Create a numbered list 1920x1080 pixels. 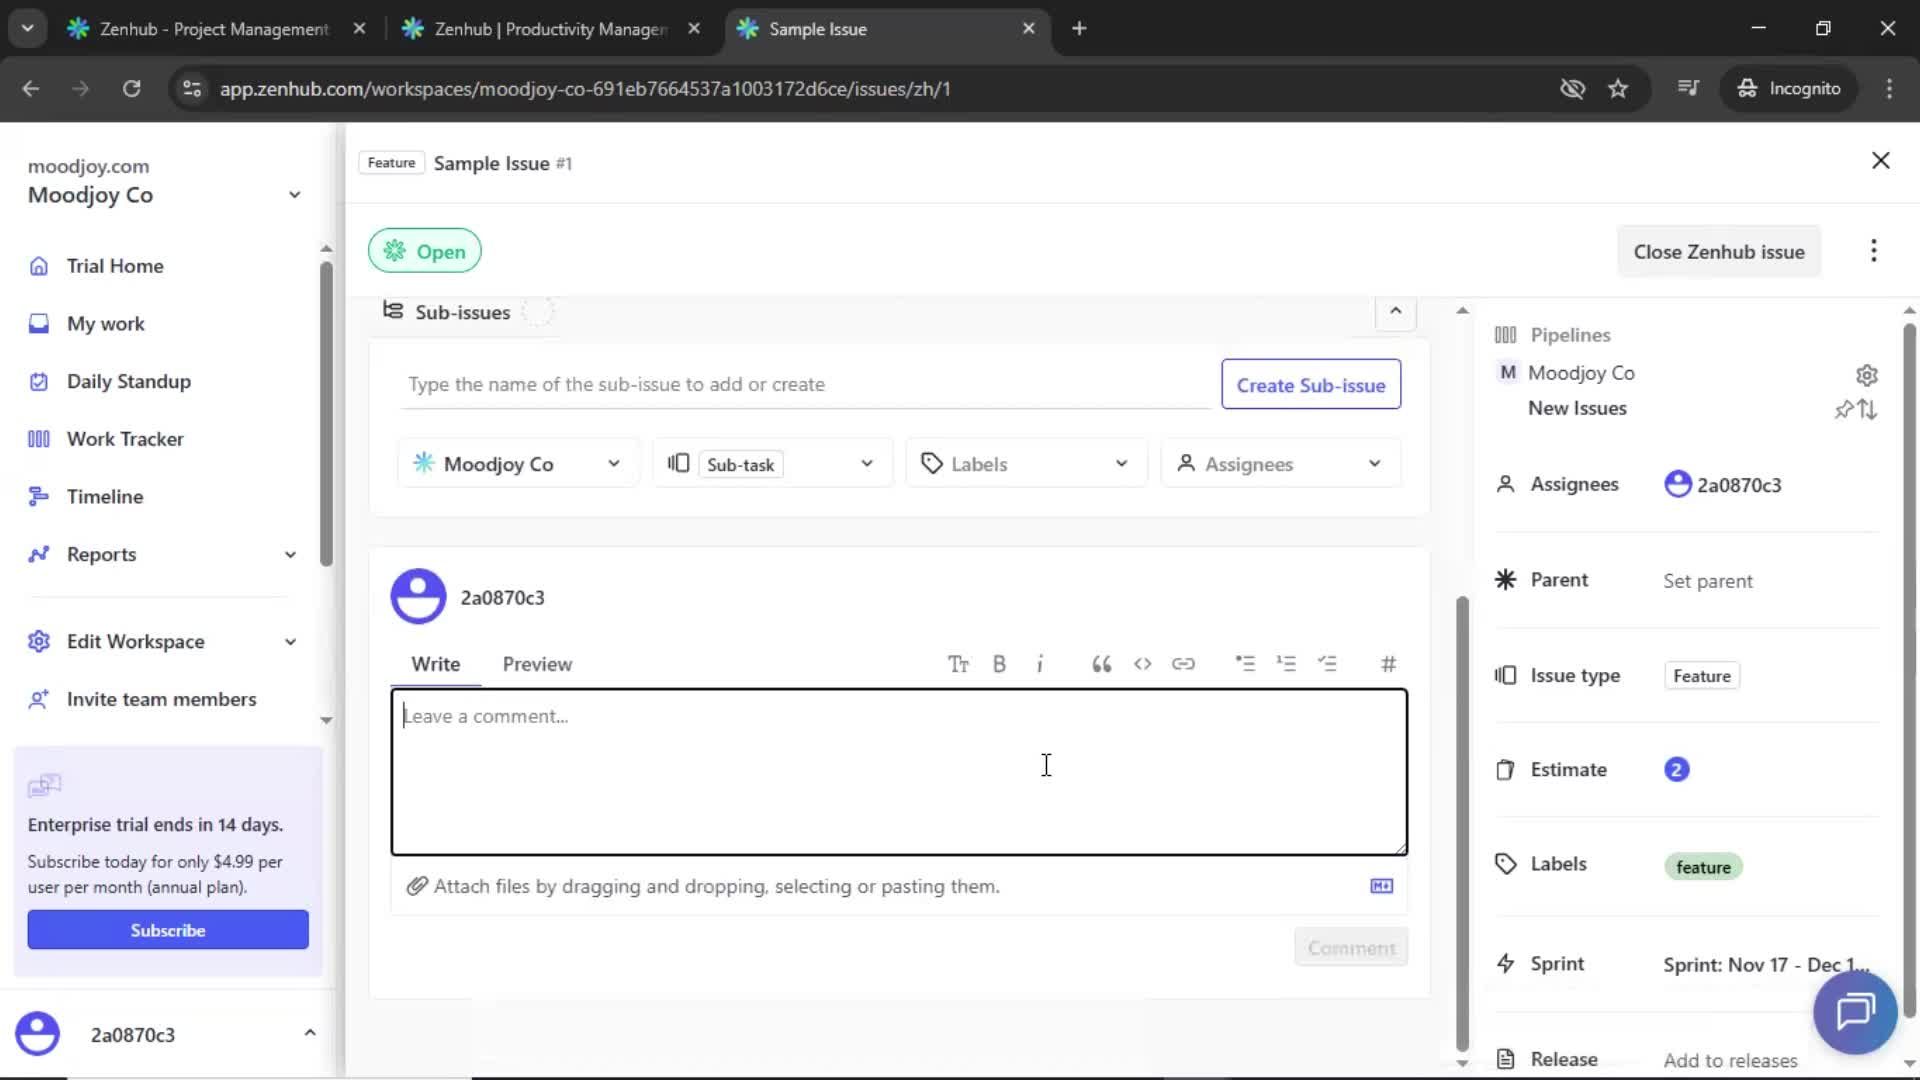click(1288, 663)
